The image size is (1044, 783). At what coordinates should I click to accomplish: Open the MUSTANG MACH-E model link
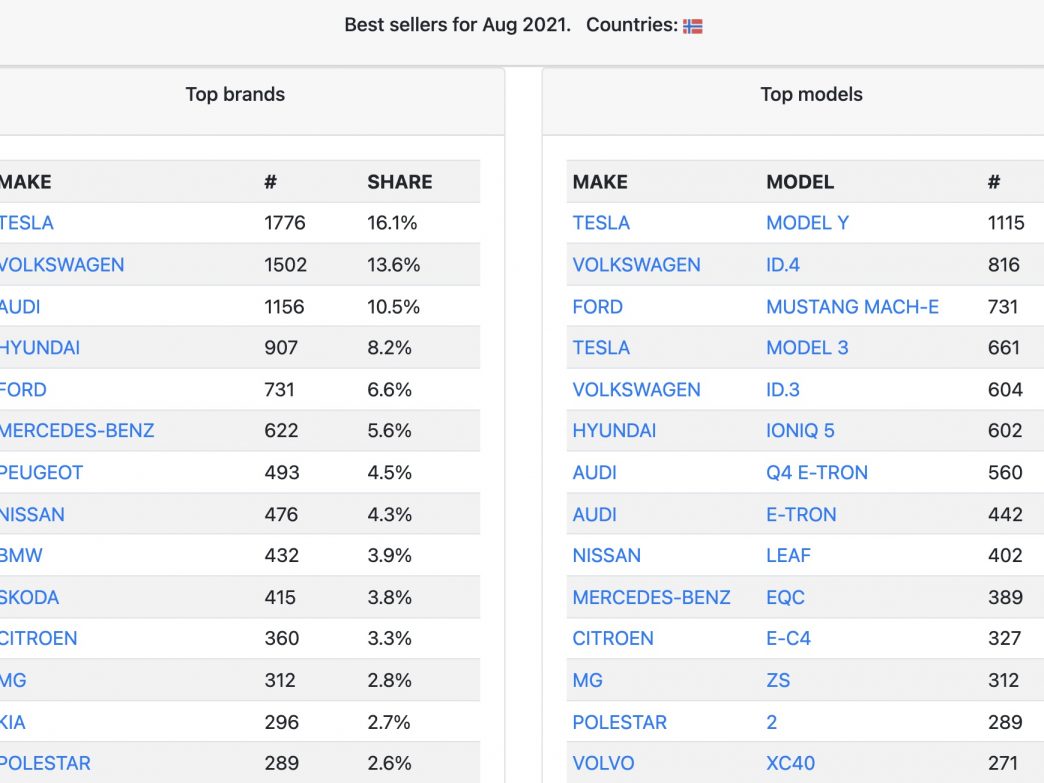tap(852, 307)
